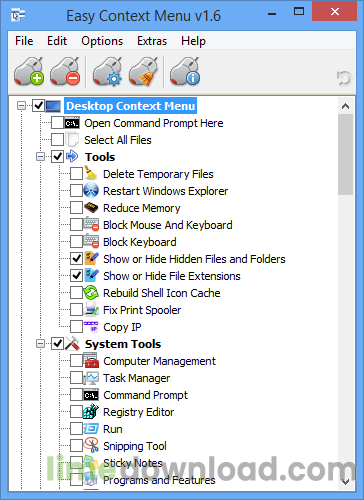Select the Block Keyboard text row

point(140,242)
